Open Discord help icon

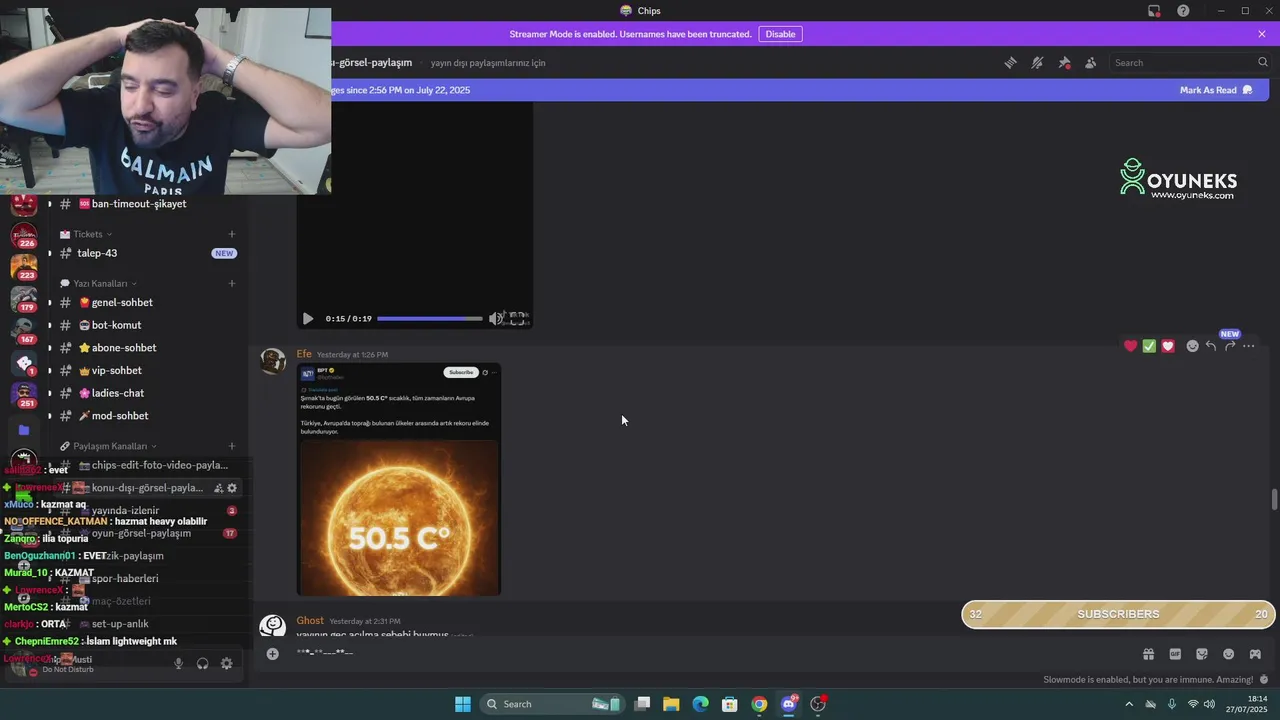coord(1183,11)
